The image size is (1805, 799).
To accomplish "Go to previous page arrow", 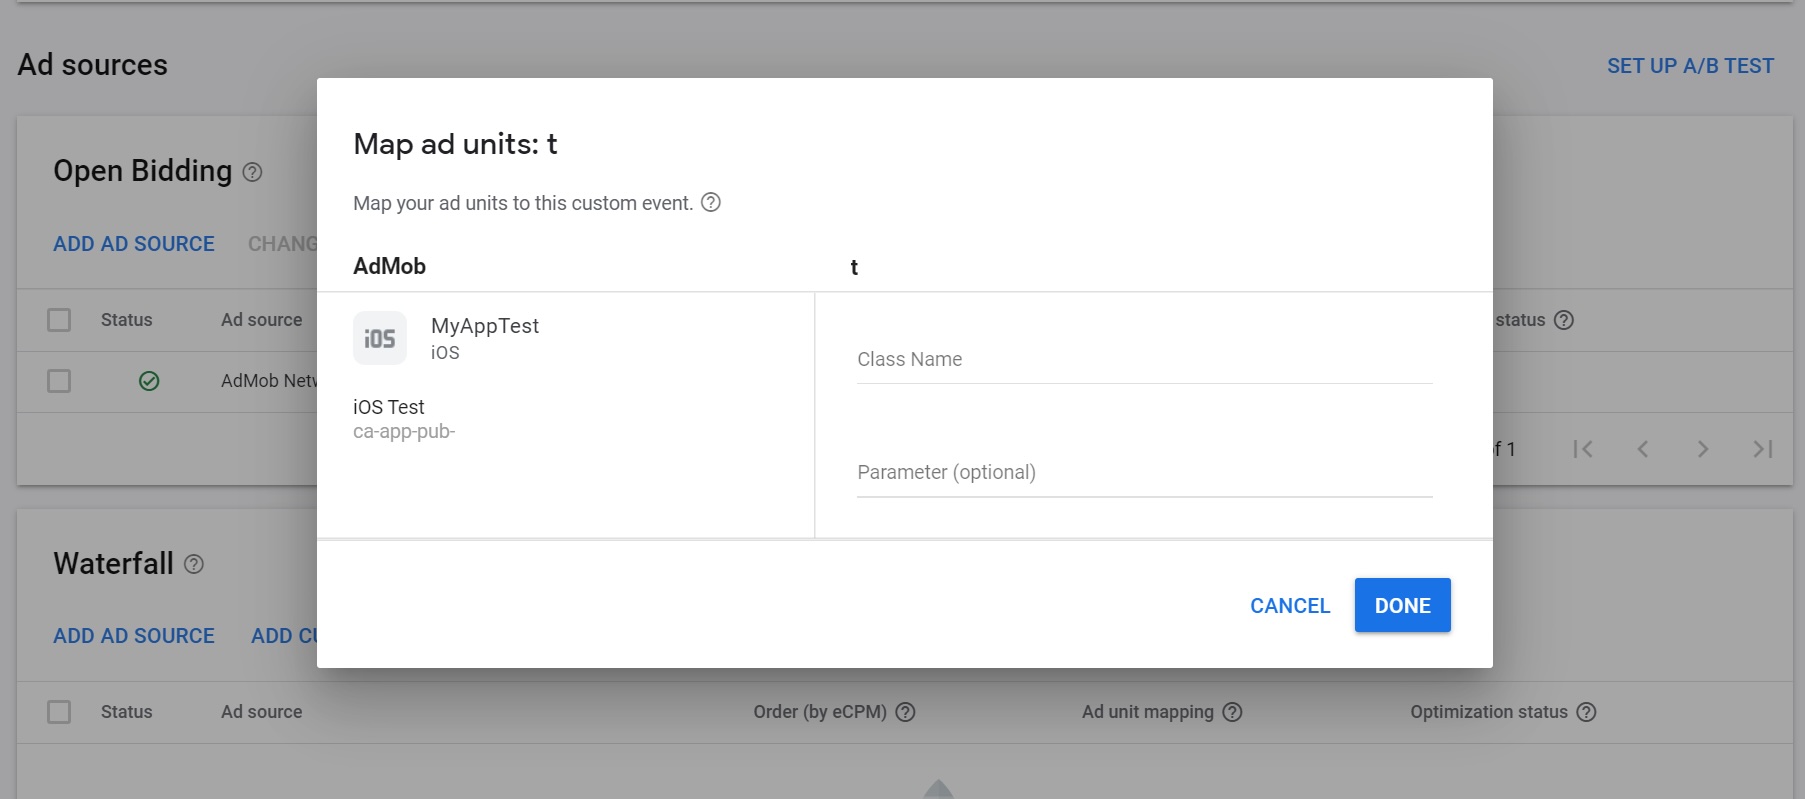I will [x=1642, y=449].
